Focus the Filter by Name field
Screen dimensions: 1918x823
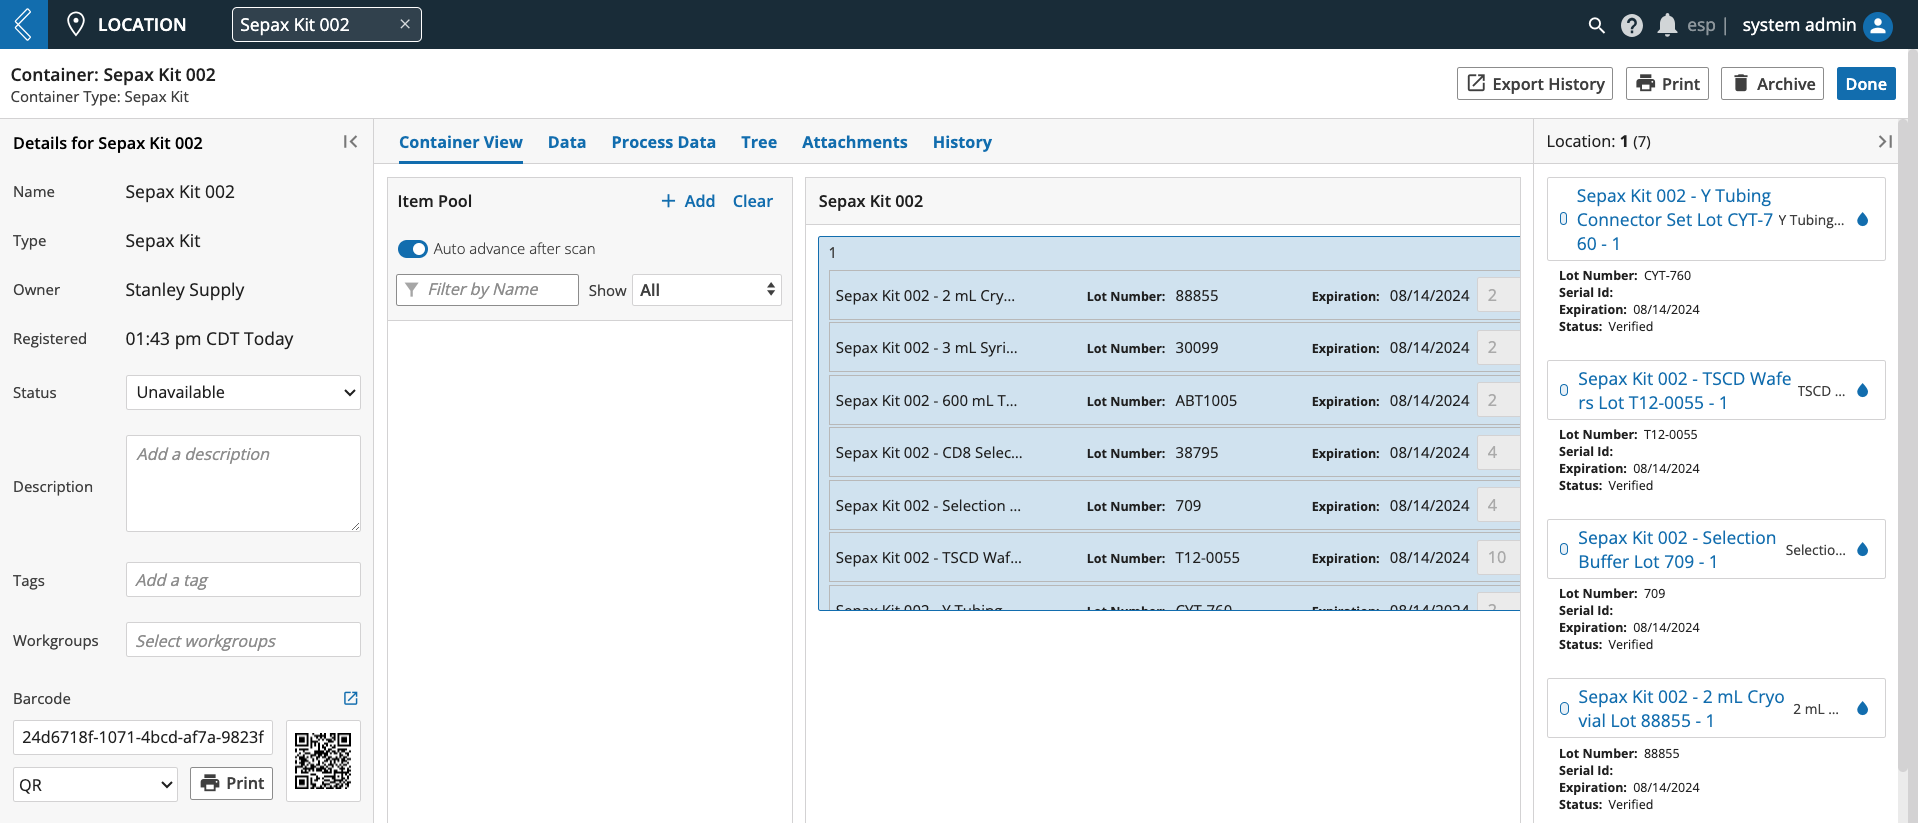[488, 289]
